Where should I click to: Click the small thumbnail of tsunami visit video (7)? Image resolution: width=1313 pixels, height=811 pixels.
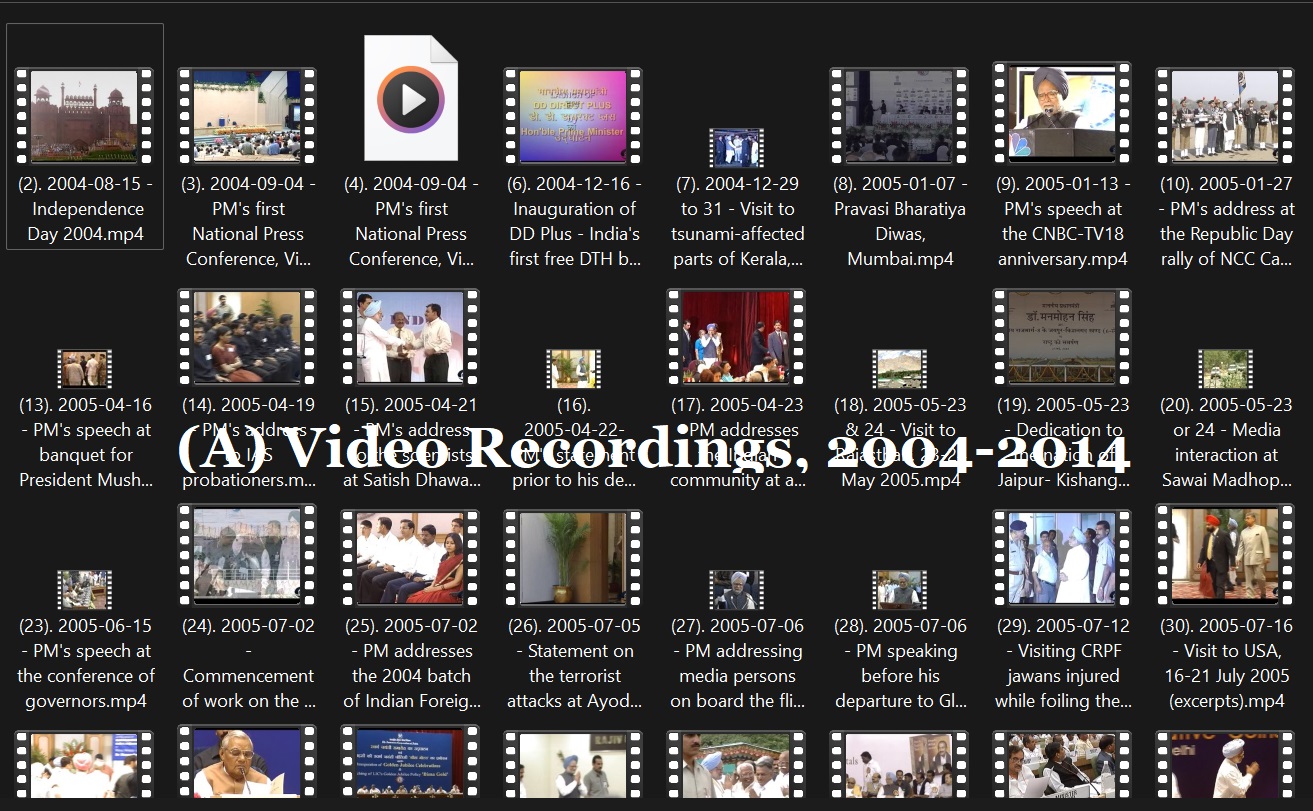(736, 148)
